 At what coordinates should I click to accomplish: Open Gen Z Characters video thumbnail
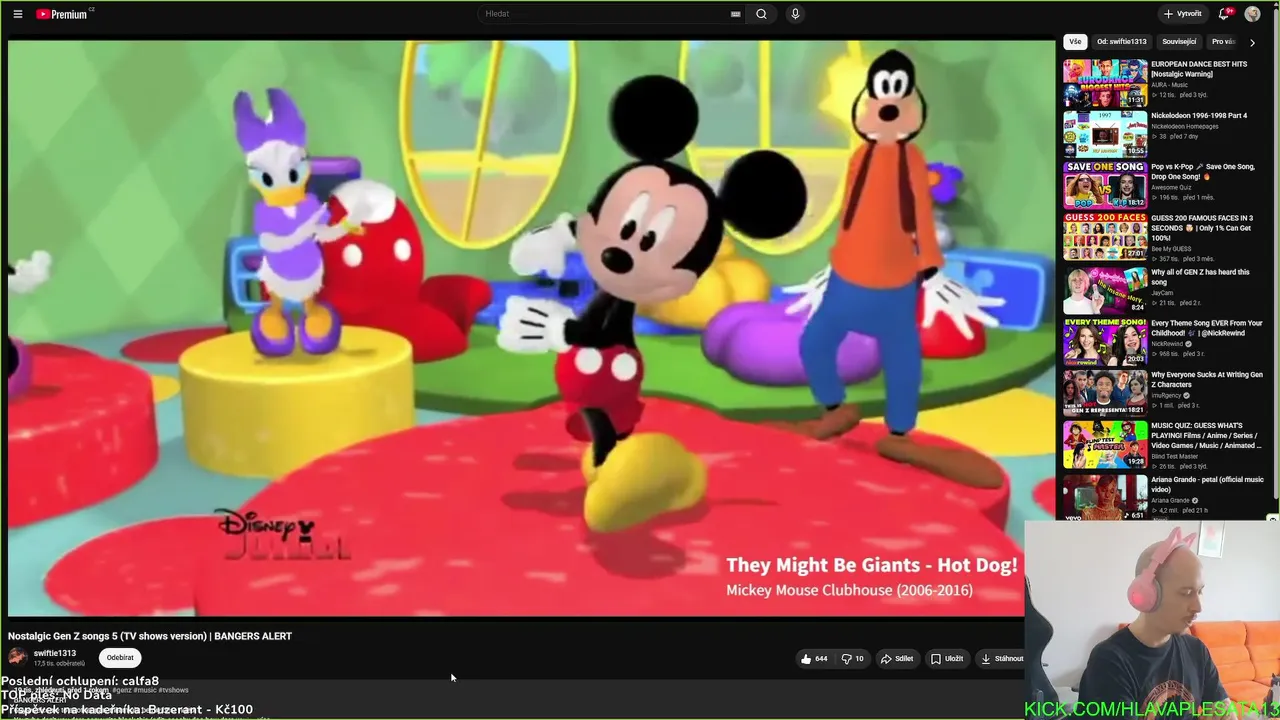1105,391
